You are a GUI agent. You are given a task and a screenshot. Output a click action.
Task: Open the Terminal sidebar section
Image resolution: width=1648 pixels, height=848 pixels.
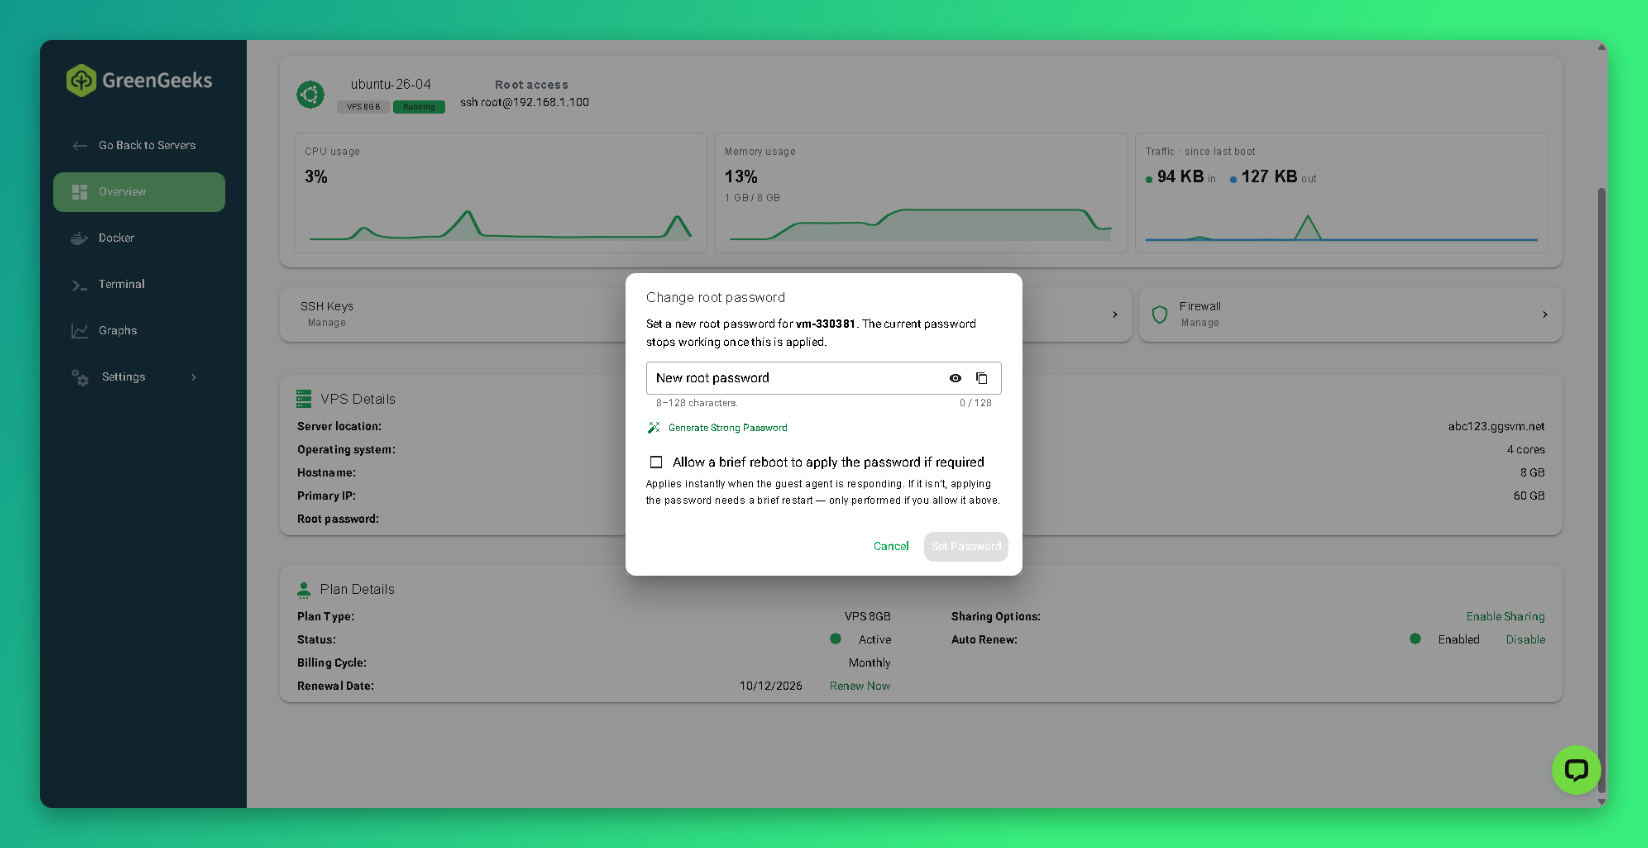click(139, 284)
